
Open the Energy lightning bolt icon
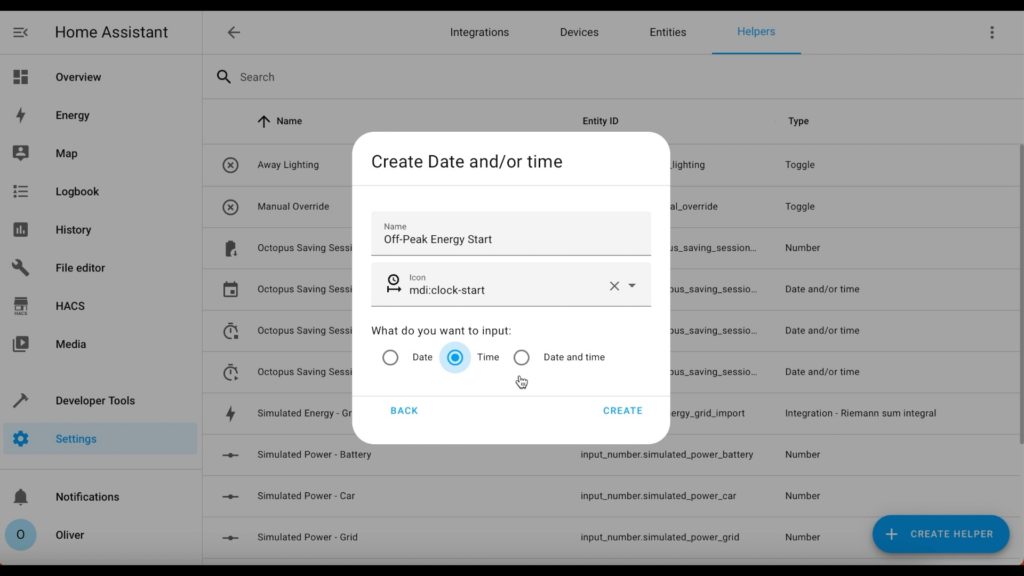[x=20, y=115]
